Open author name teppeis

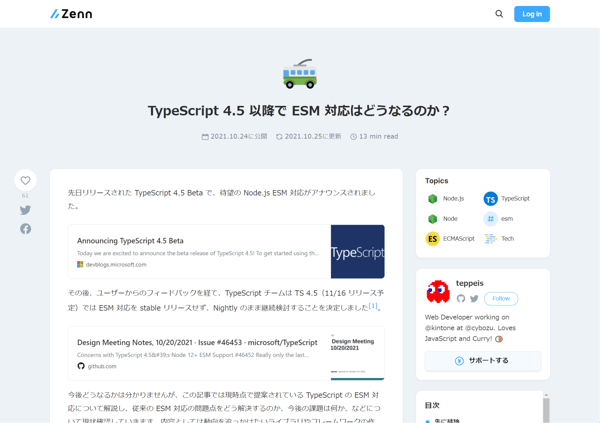tap(470, 283)
